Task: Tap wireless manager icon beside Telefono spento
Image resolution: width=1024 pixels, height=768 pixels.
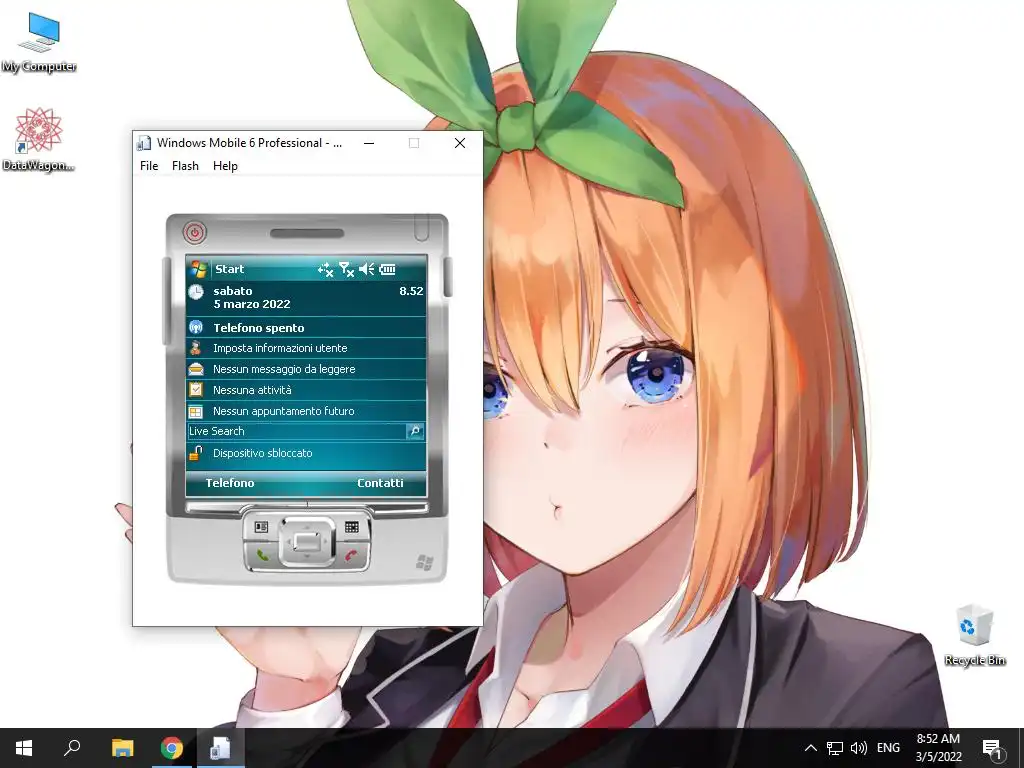Action: point(196,327)
